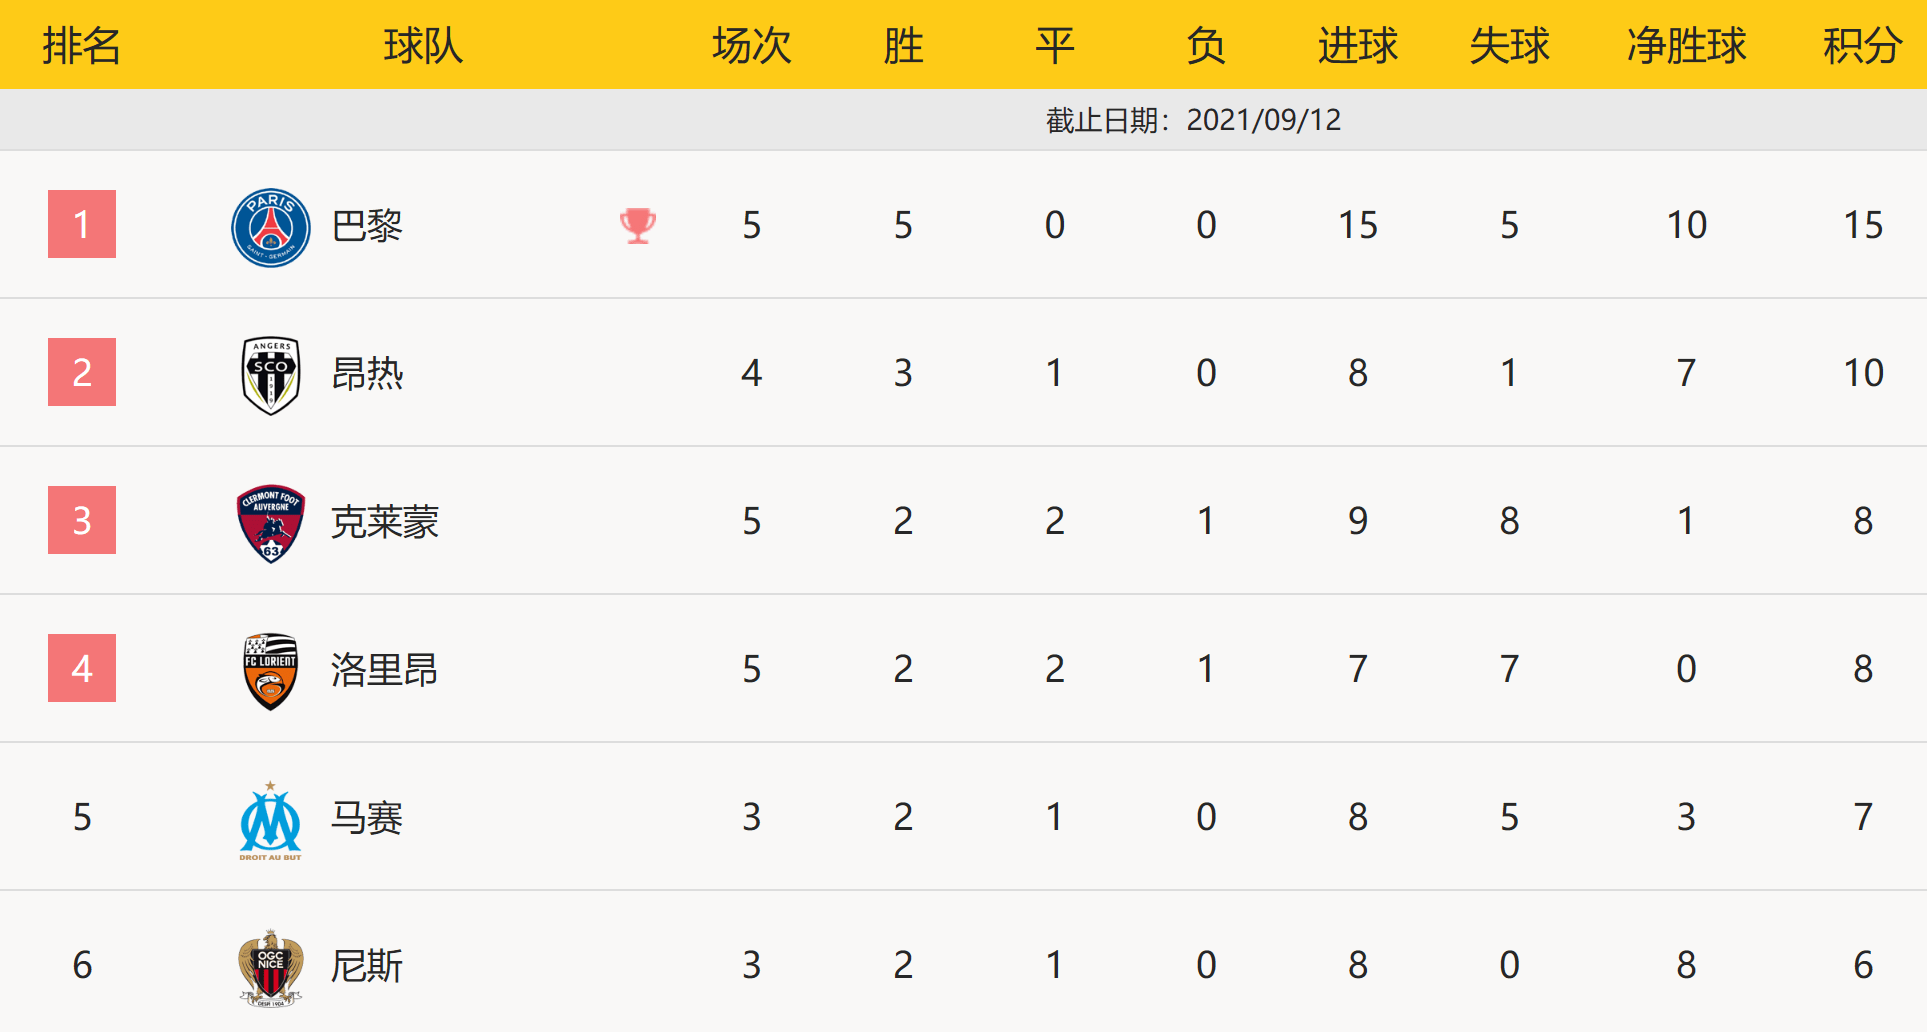Screen dimensions: 1927x1032
Task: Open the 巴黎 team name link
Action: (367, 226)
